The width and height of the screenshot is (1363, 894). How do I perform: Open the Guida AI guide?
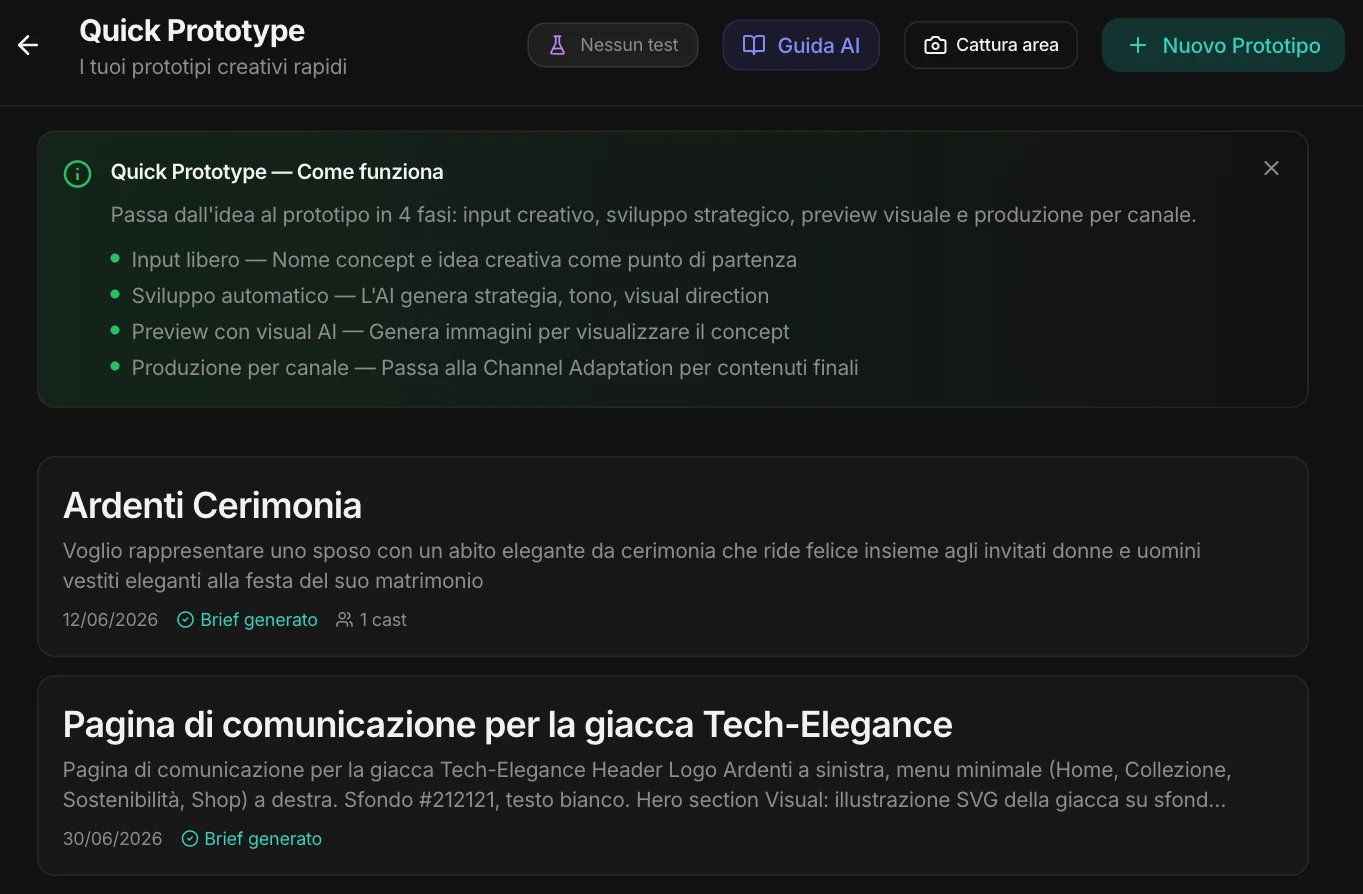click(801, 46)
